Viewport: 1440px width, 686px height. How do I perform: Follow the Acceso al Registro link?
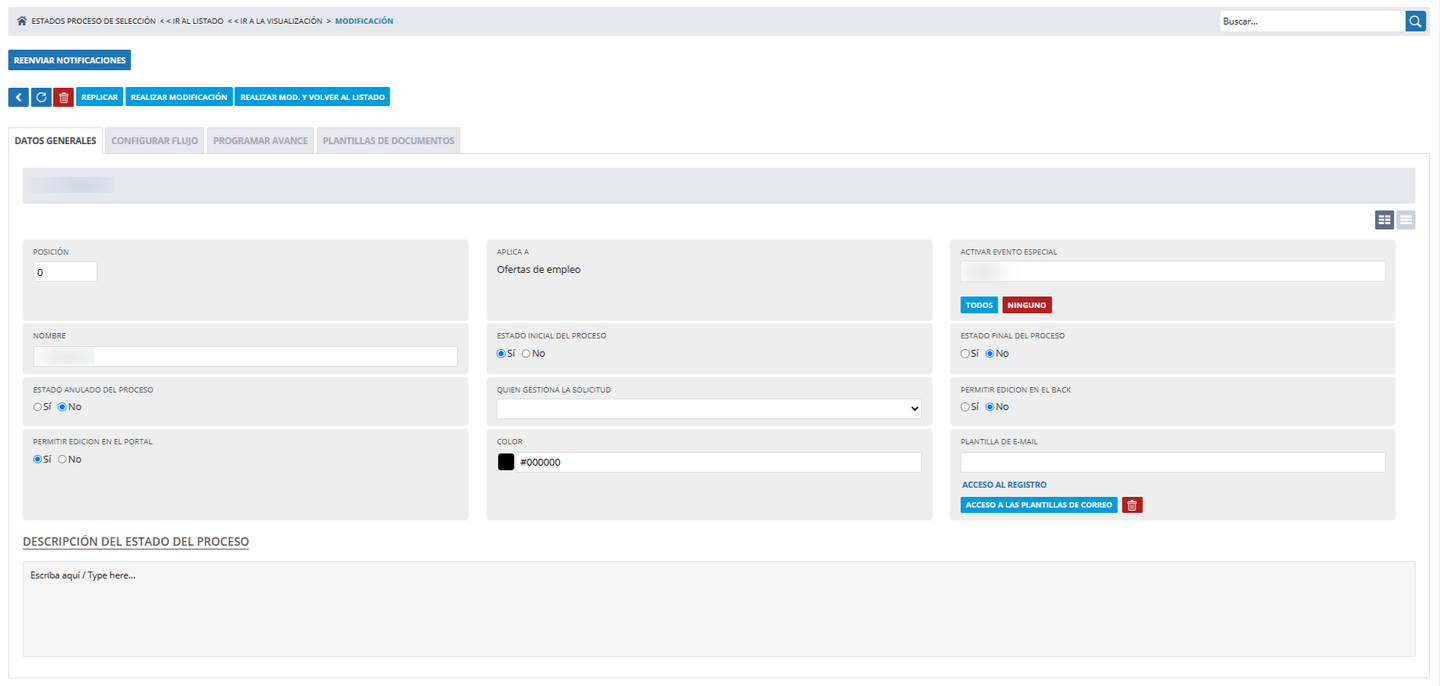point(1004,485)
